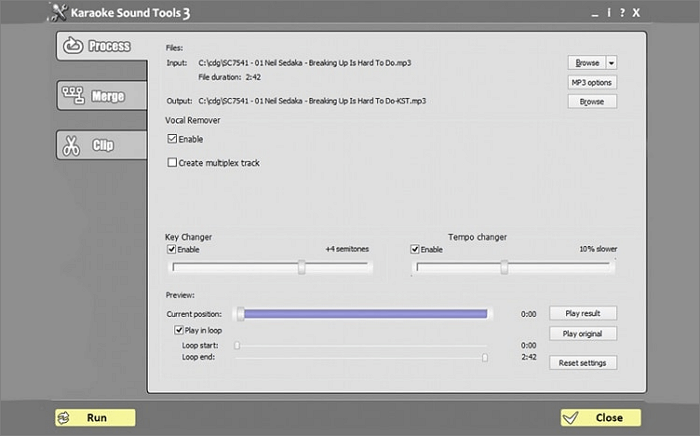This screenshot has width=700, height=436.
Task: Click the Merge tab icon
Action: [73, 96]
